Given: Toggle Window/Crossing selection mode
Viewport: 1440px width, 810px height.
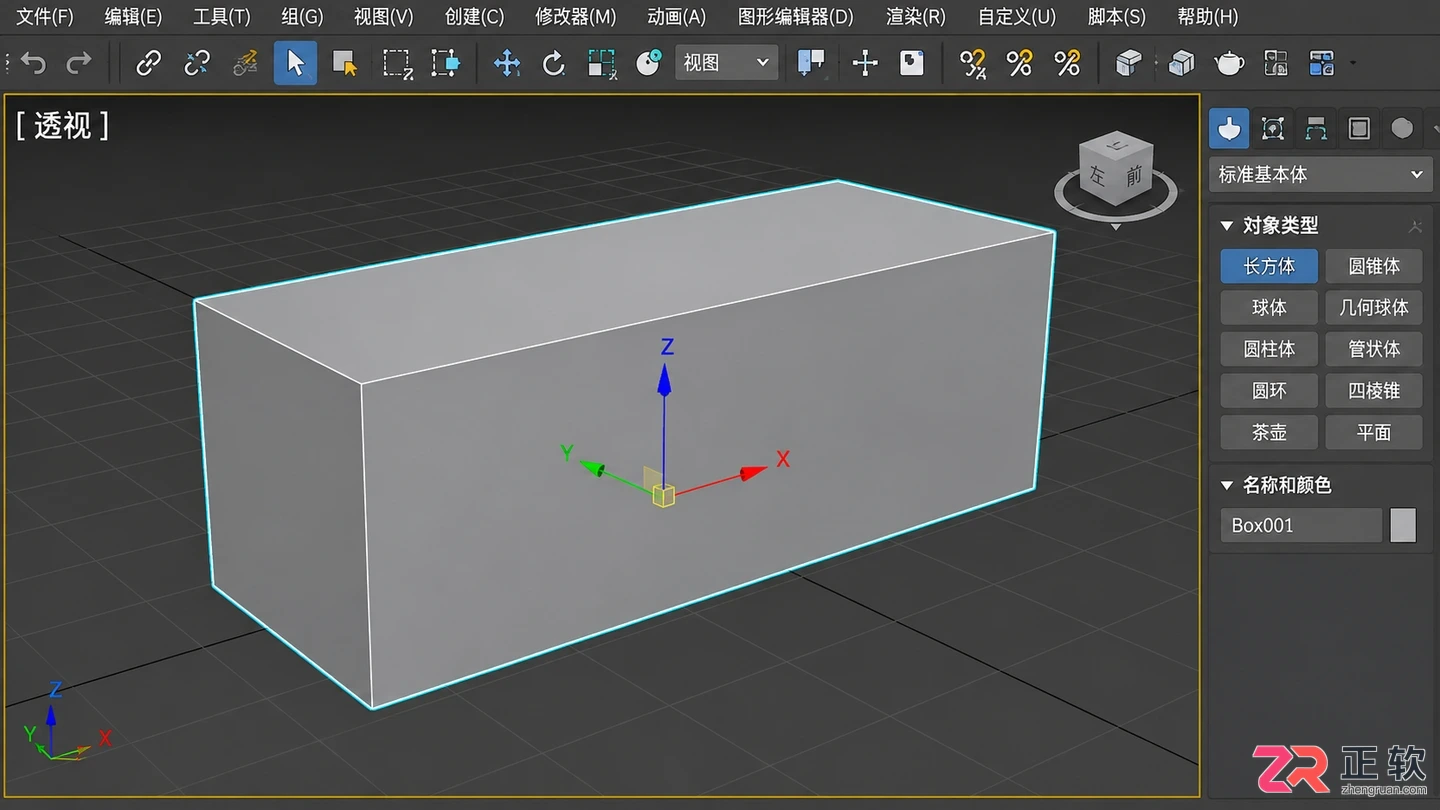Looking at the screenshot, I should coord(446,63).
